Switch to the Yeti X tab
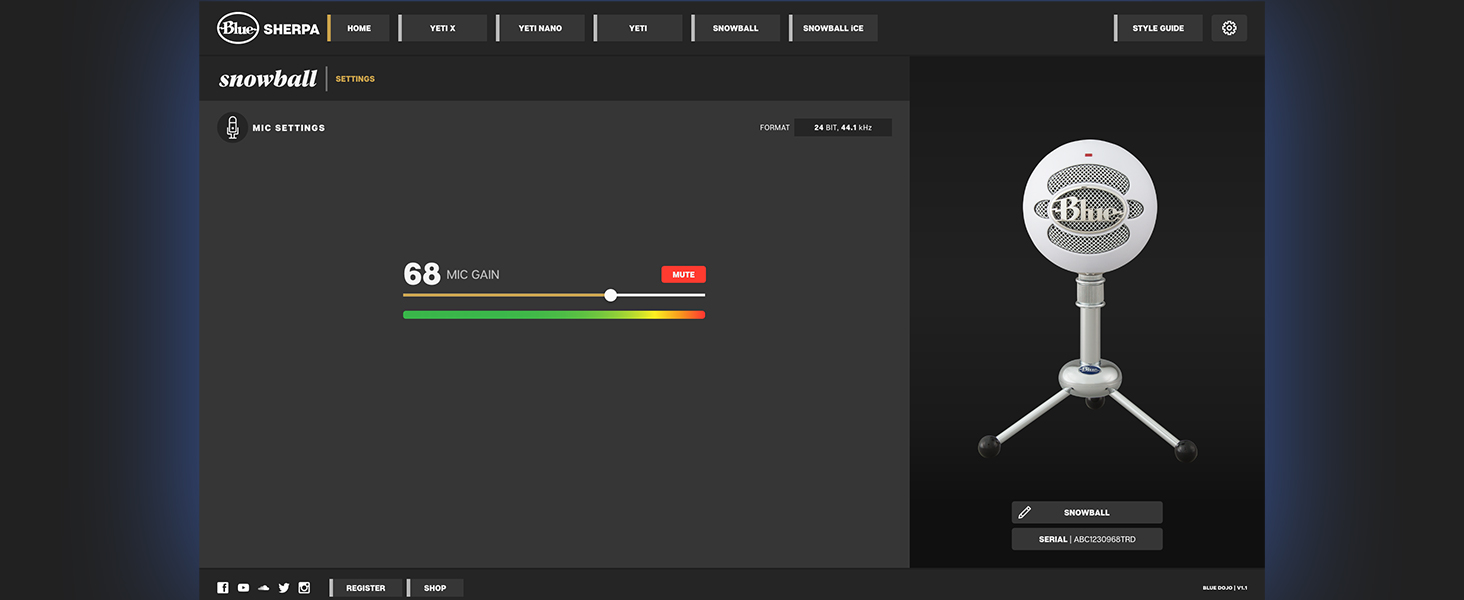1464x600 pixels. coord(443,28)
